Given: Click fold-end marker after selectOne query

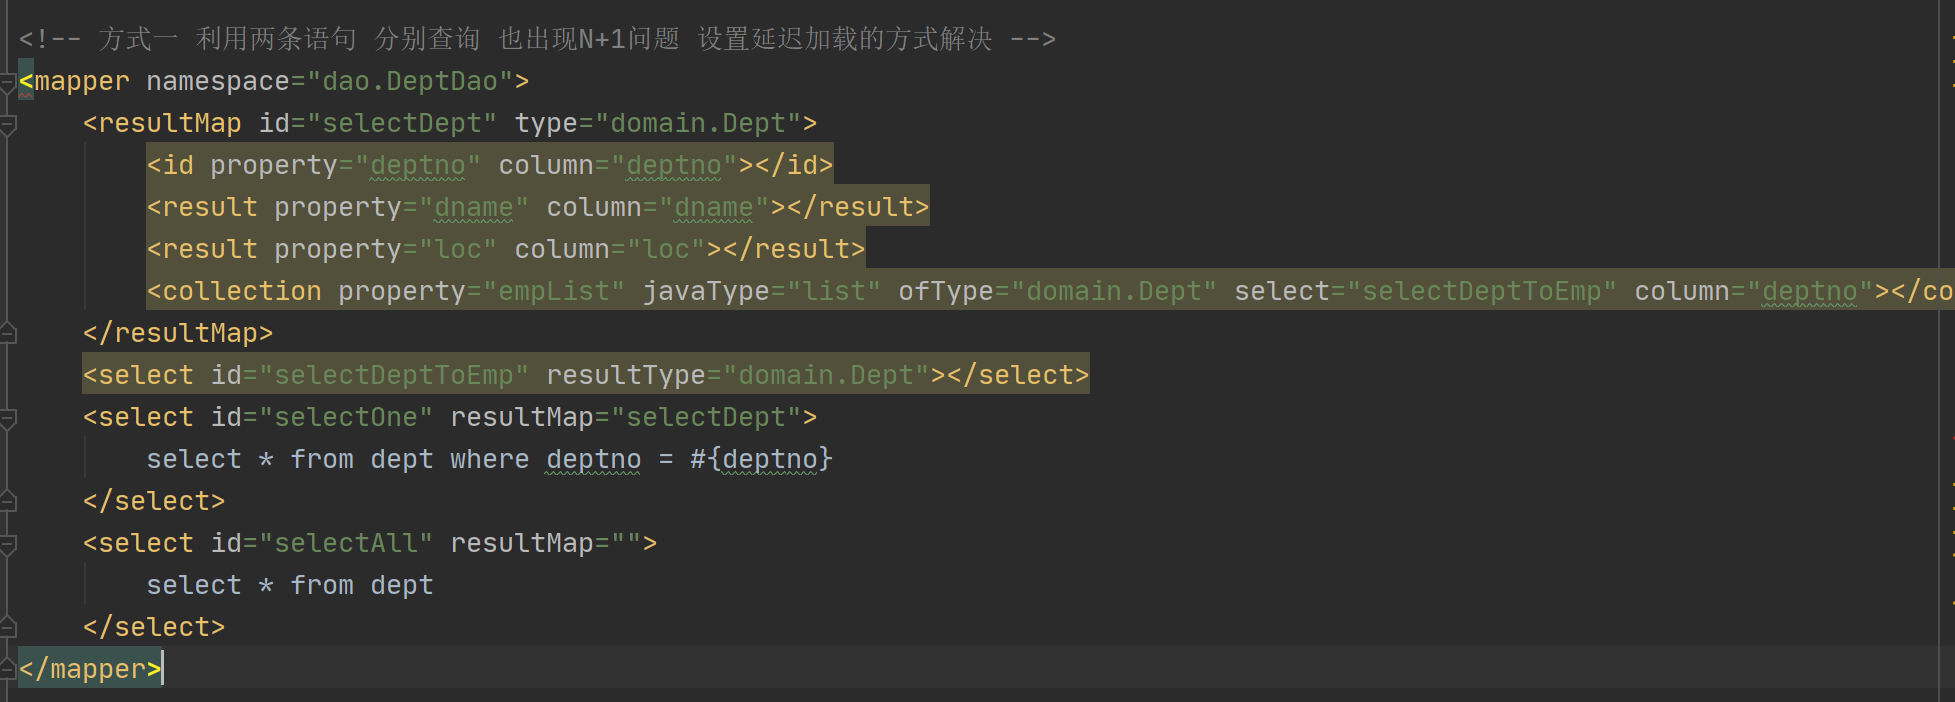Looking at the screenshot, I should point(8,502).
